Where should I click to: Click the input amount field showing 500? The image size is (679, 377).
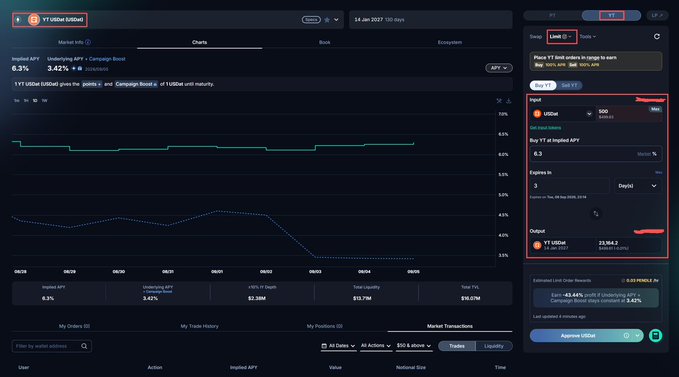point(629,114)
